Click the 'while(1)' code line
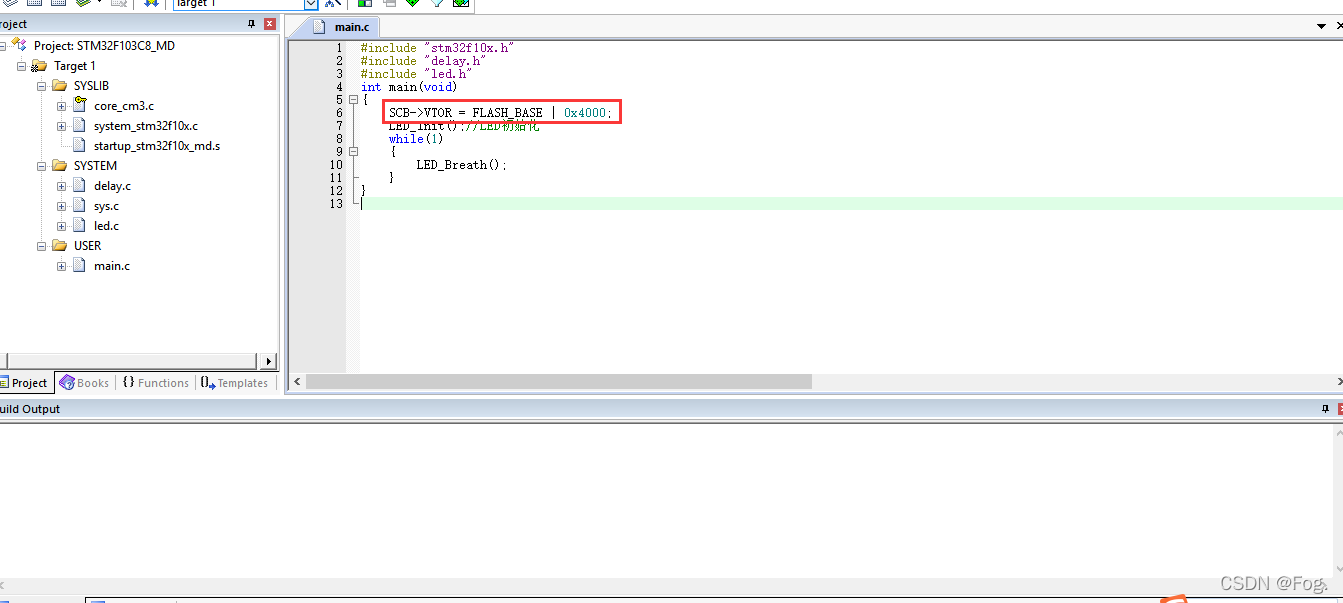The height and width of the screenshot is (603, 1343). point(416,139)
